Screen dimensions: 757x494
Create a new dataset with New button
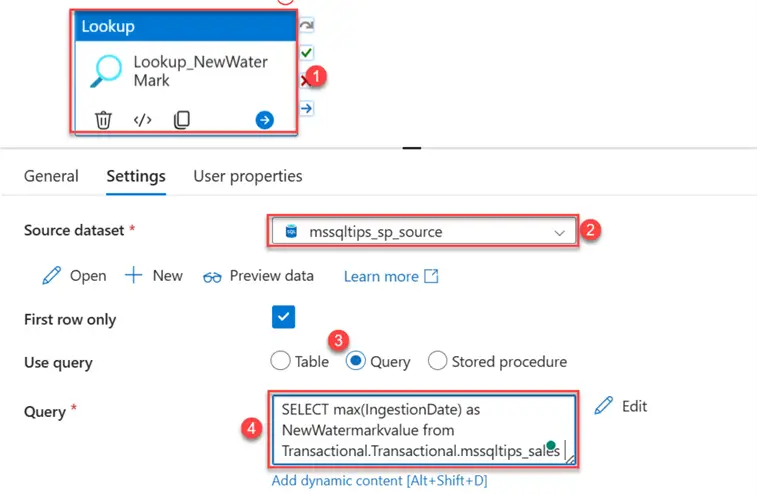[154, 276]
